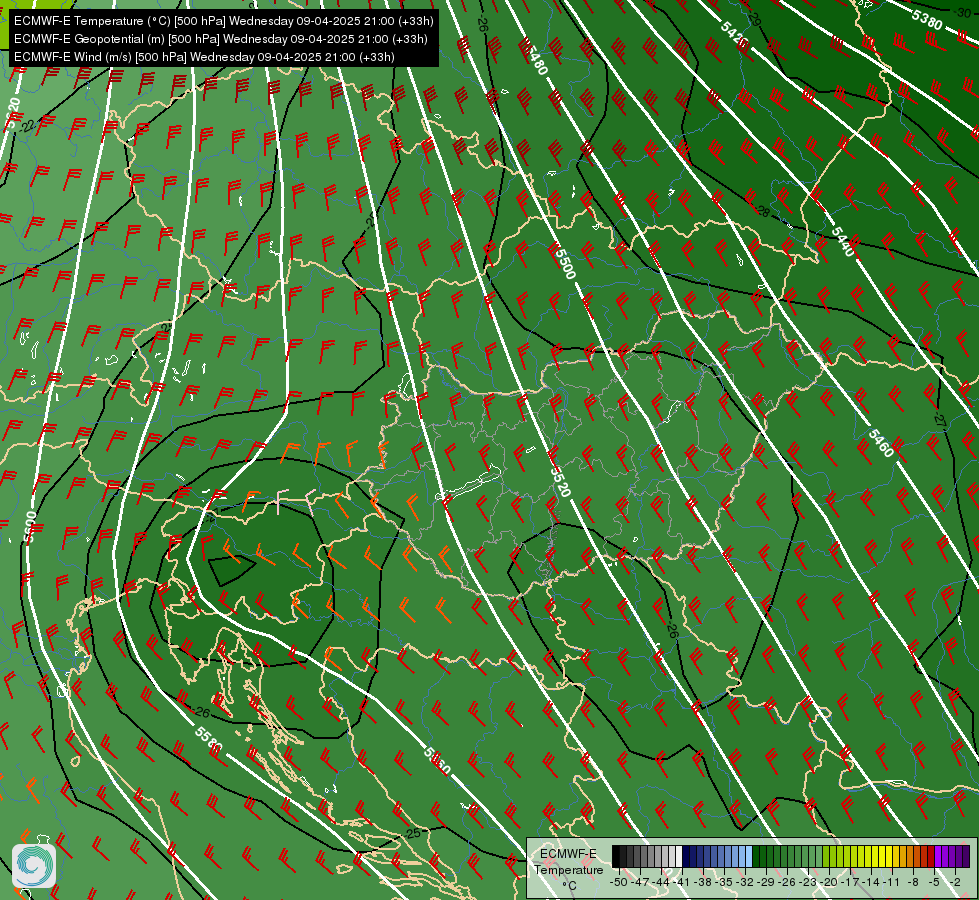This screenshot has width=979, height=900.
Task: Pick the lightest blue swatch above -32 in the legend
Action: click(x=748, y=856)
